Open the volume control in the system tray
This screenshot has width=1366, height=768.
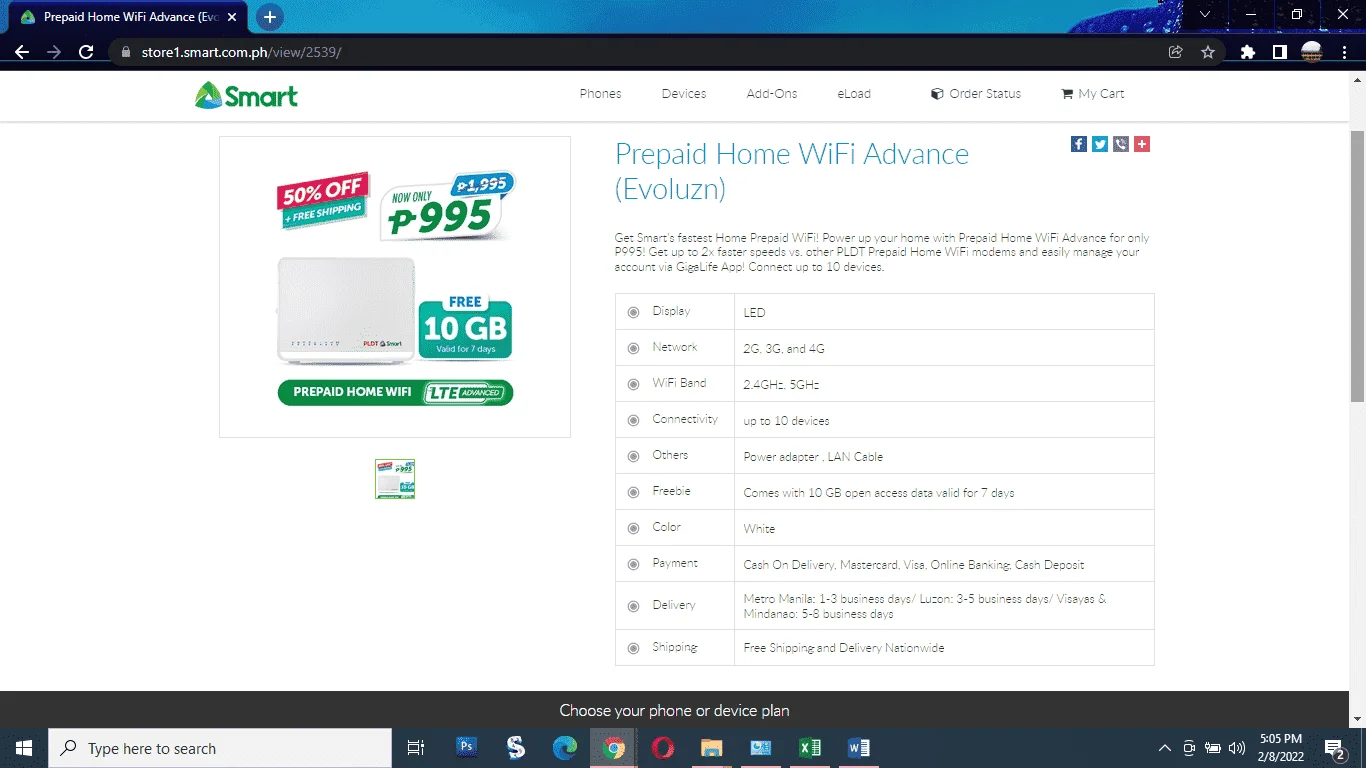(x=1237, y=748)
